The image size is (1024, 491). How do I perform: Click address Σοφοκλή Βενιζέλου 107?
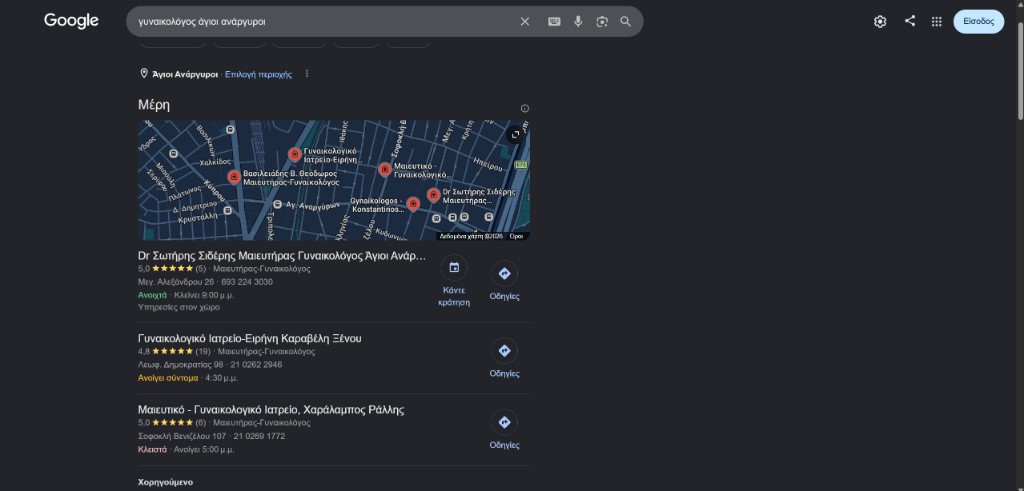tap(182, 436)
